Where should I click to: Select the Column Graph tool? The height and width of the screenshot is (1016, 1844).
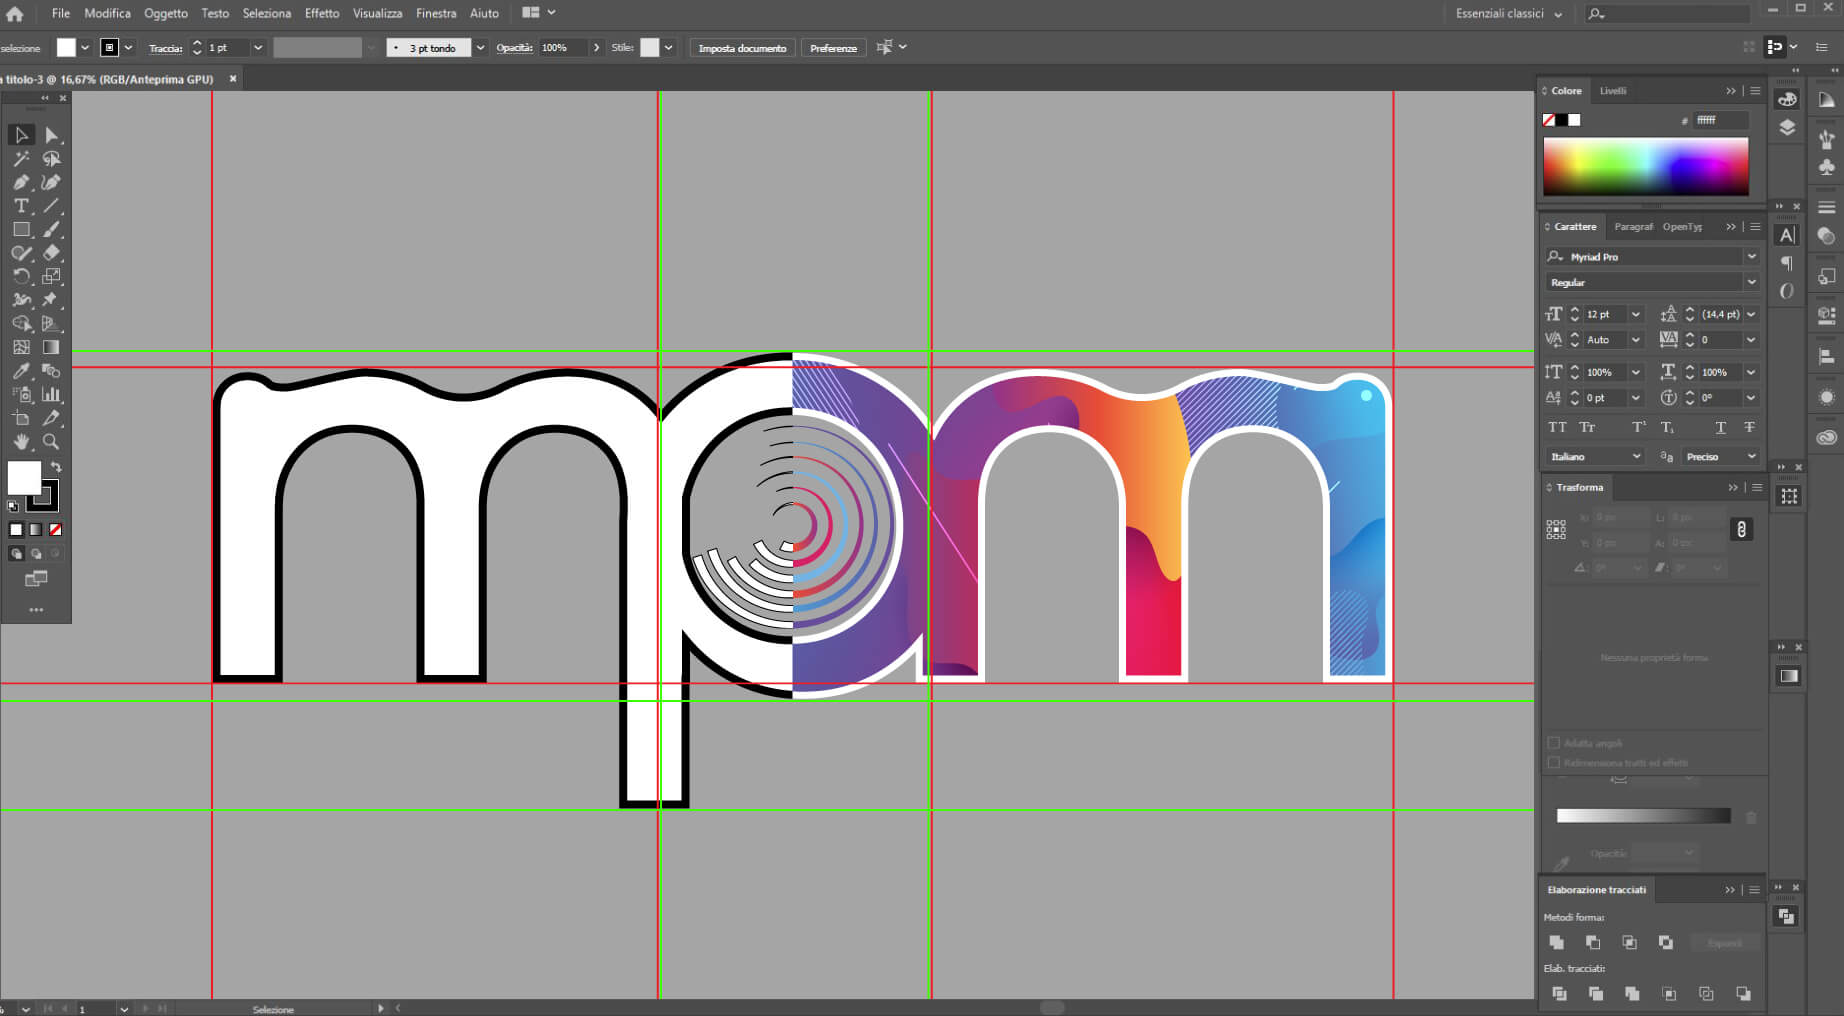coord(51,395)
